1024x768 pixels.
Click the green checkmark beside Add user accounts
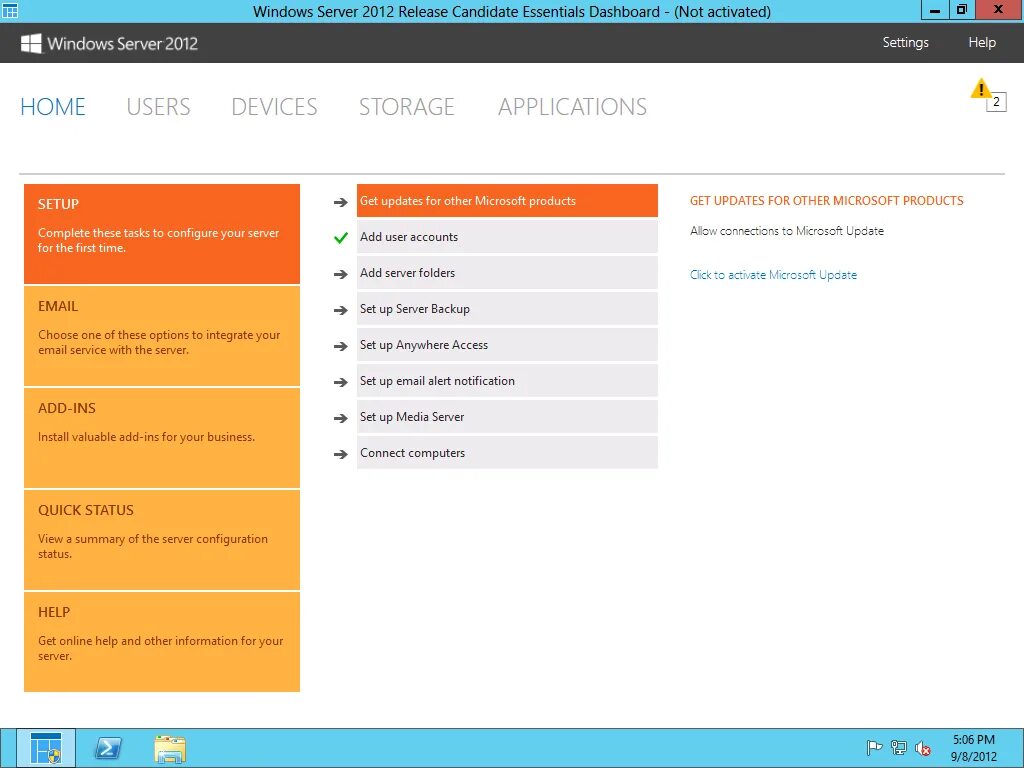coord(340,238)
